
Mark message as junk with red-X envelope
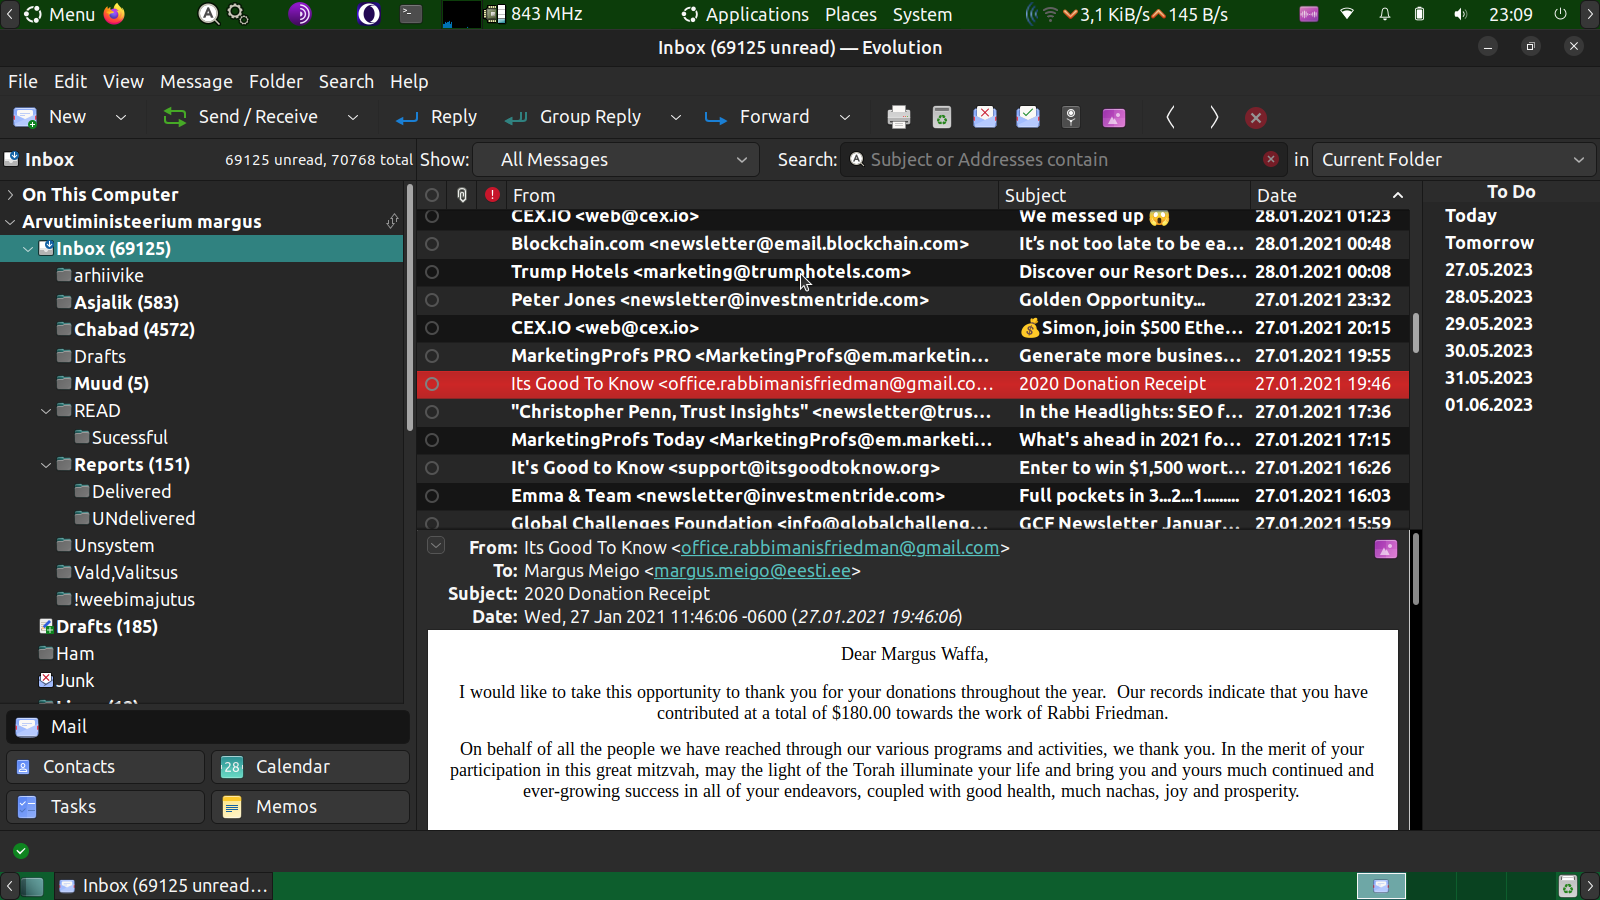tap(985, 117)
